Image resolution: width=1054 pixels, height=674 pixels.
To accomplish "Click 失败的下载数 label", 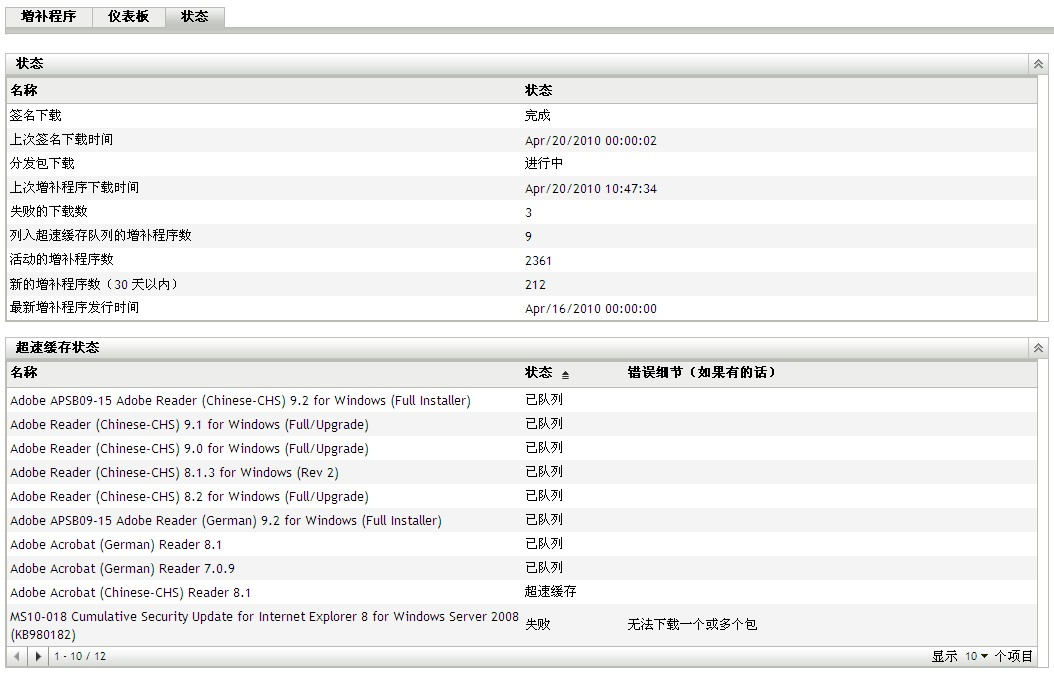I will [48, 212].
